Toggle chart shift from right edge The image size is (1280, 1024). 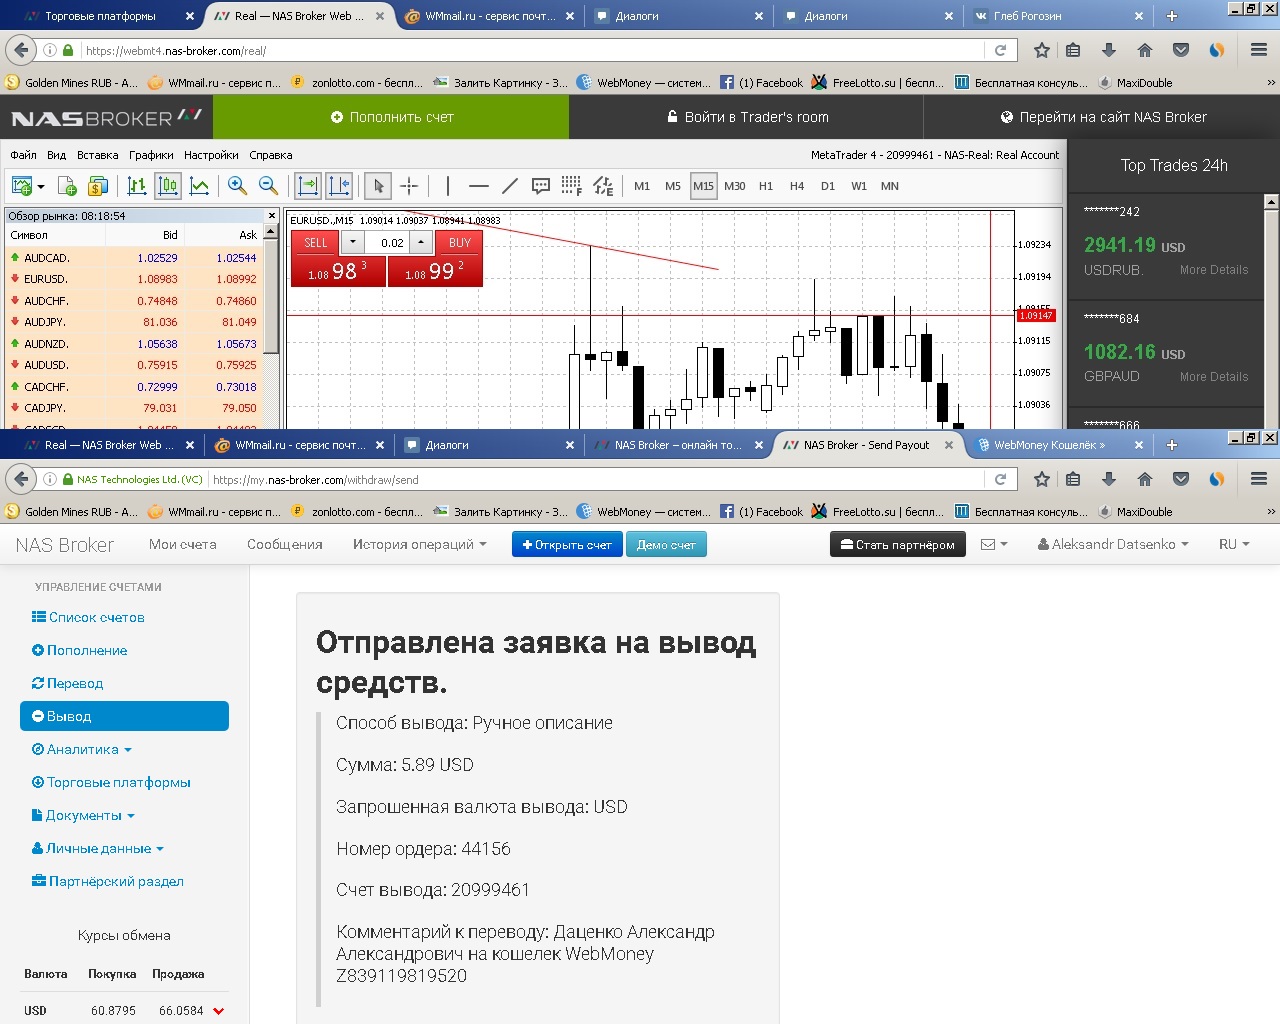coord(339,186)
